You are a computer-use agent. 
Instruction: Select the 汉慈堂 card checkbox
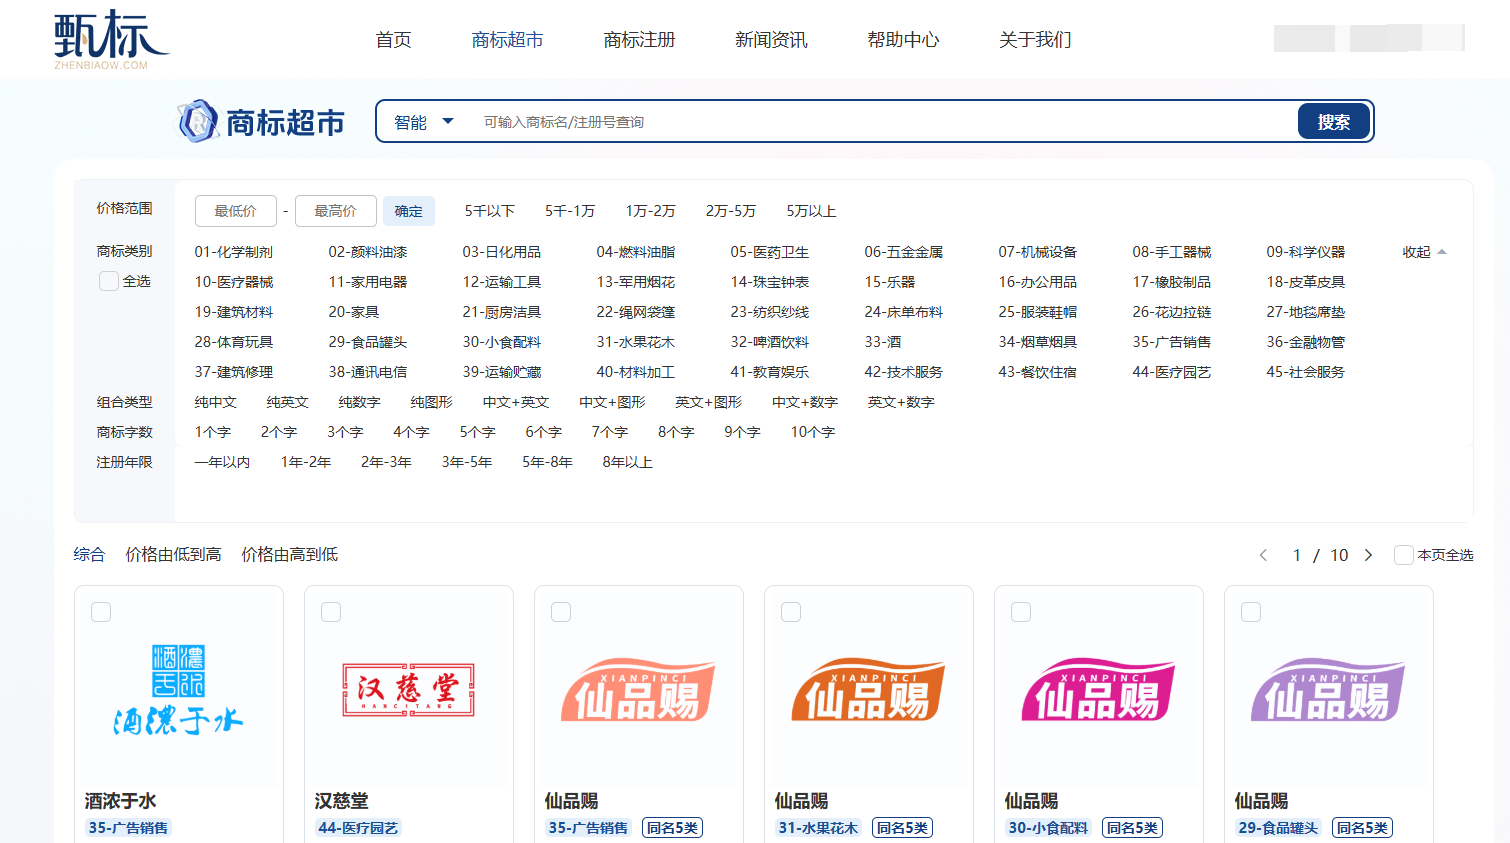[331, 612]
